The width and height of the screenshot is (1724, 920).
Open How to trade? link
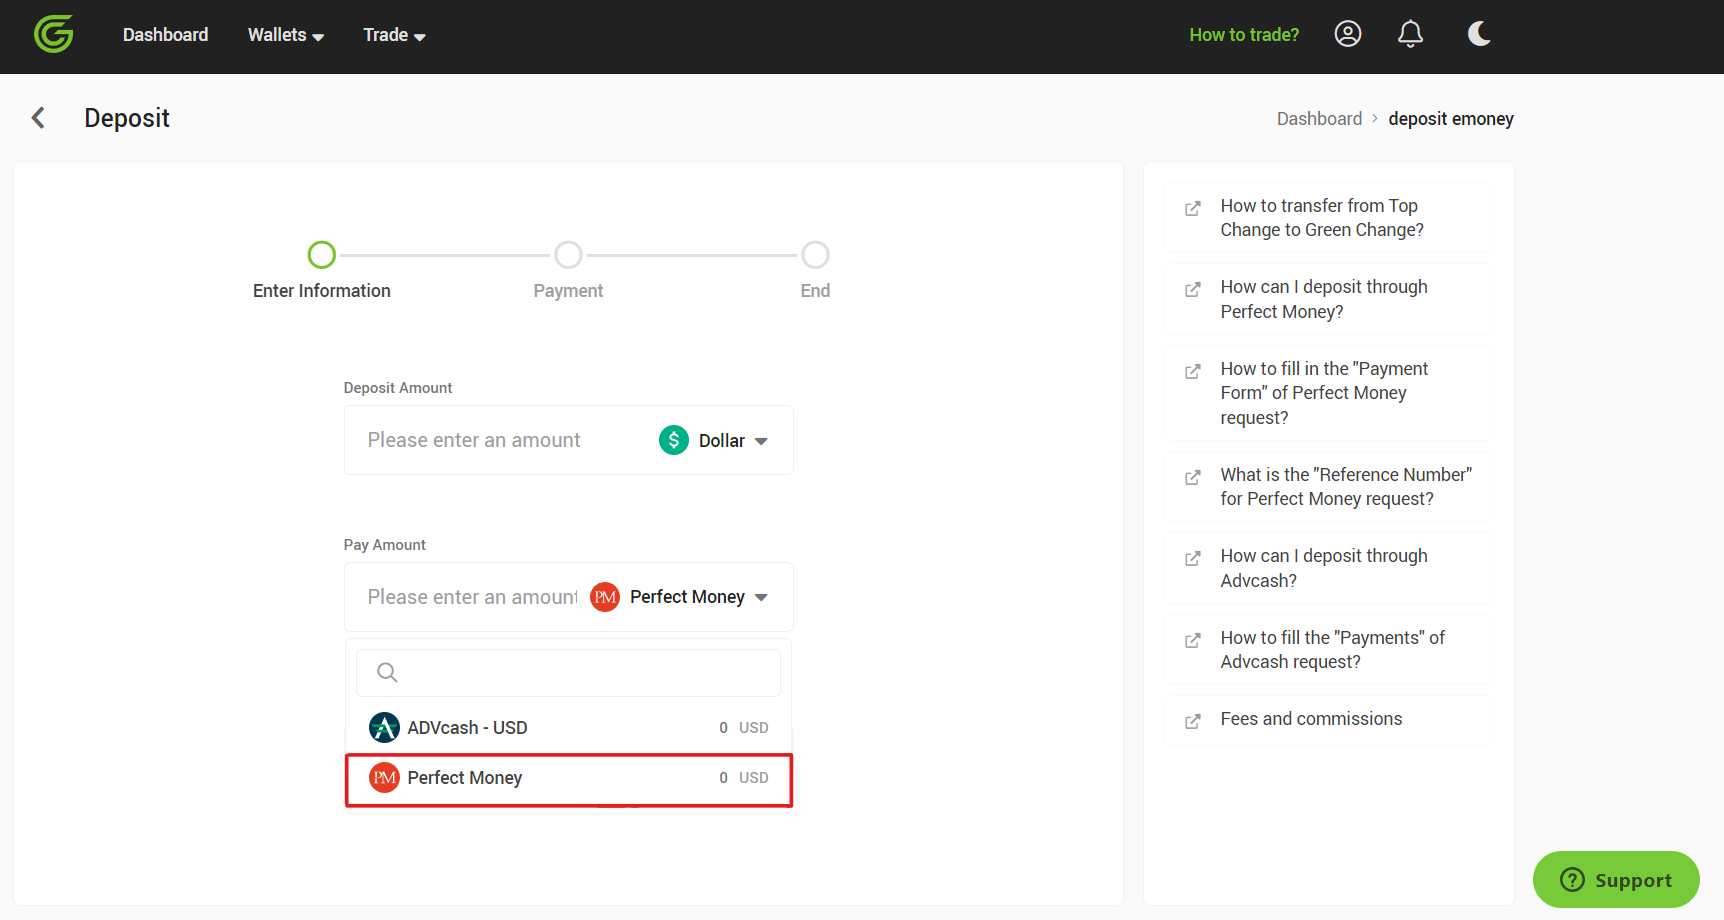(x=1244, y=35)
